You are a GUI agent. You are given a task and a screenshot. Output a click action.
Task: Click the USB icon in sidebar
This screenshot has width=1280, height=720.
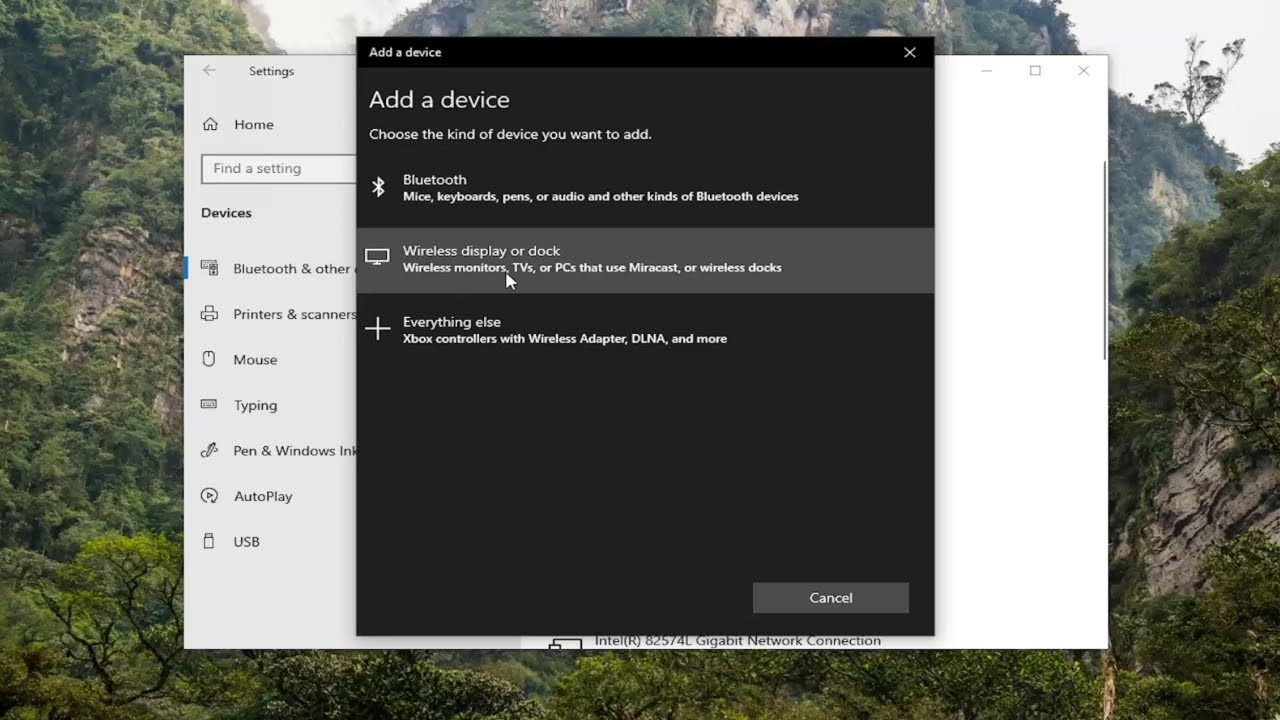pos(209,541)
